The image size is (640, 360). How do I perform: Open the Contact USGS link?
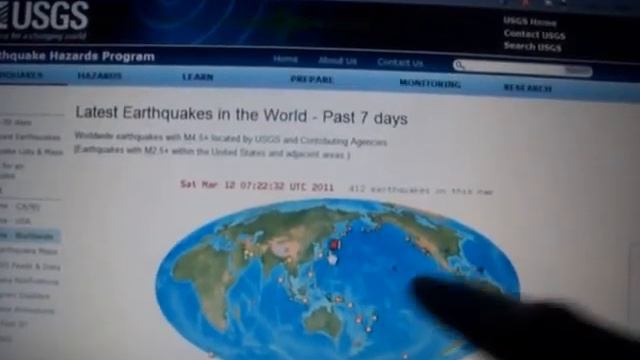coord(534,35)
